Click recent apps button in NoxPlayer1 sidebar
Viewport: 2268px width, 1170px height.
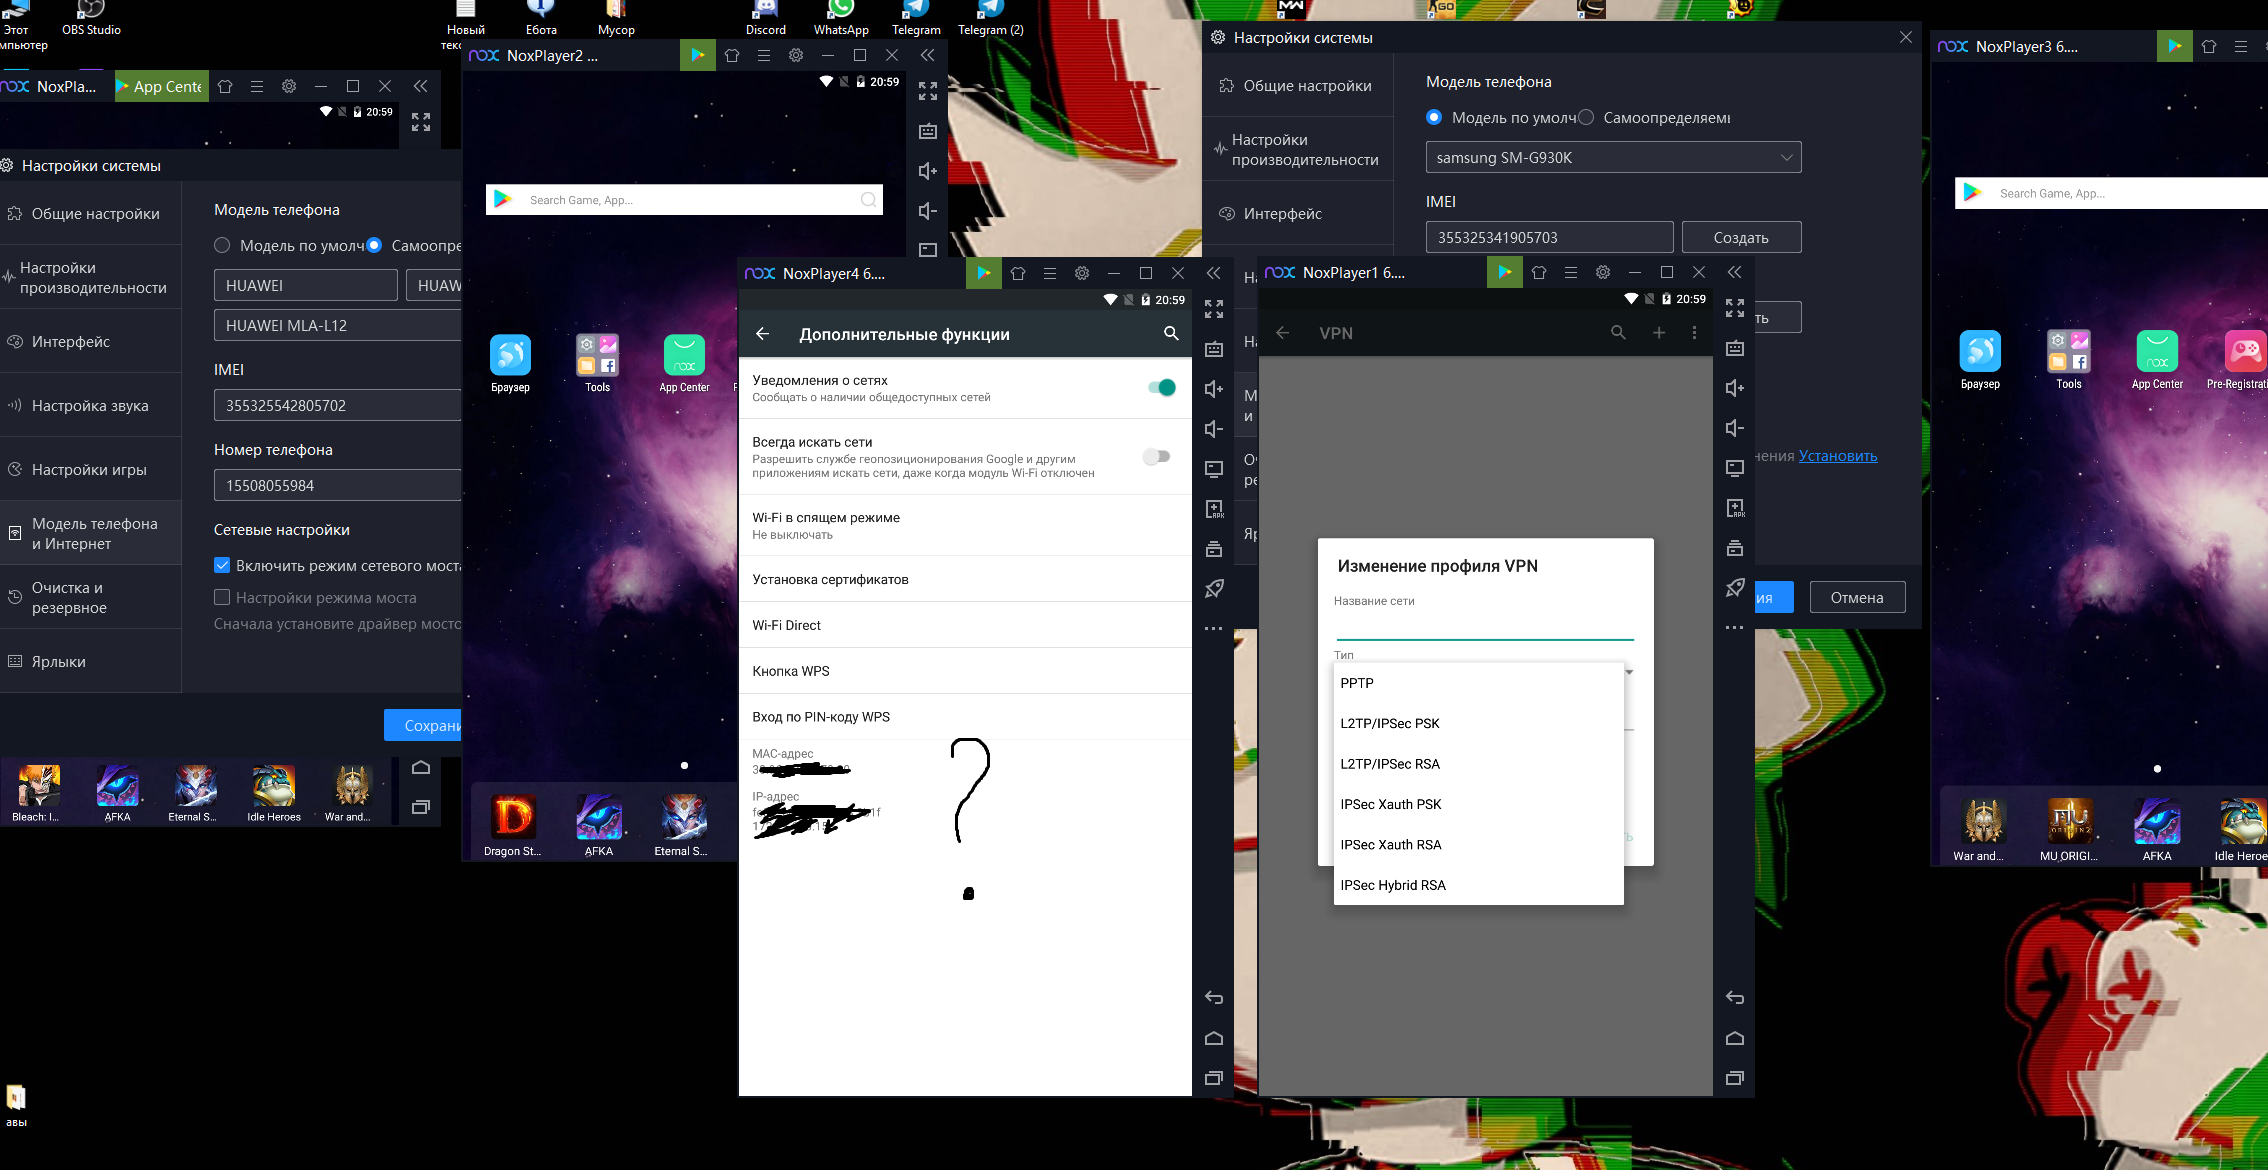tap(1735, 1078)
